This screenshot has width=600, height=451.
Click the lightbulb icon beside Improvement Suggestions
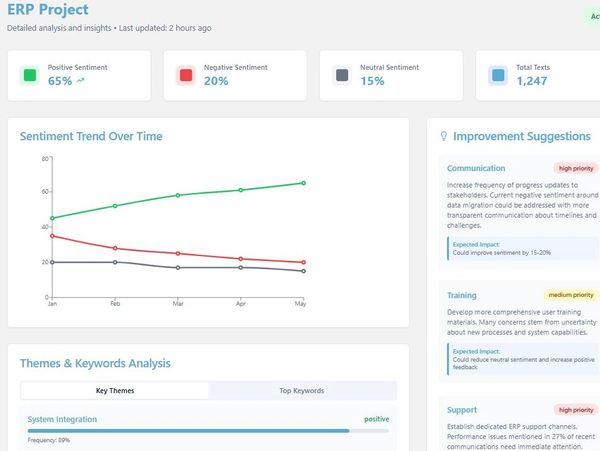pos(443,136)
